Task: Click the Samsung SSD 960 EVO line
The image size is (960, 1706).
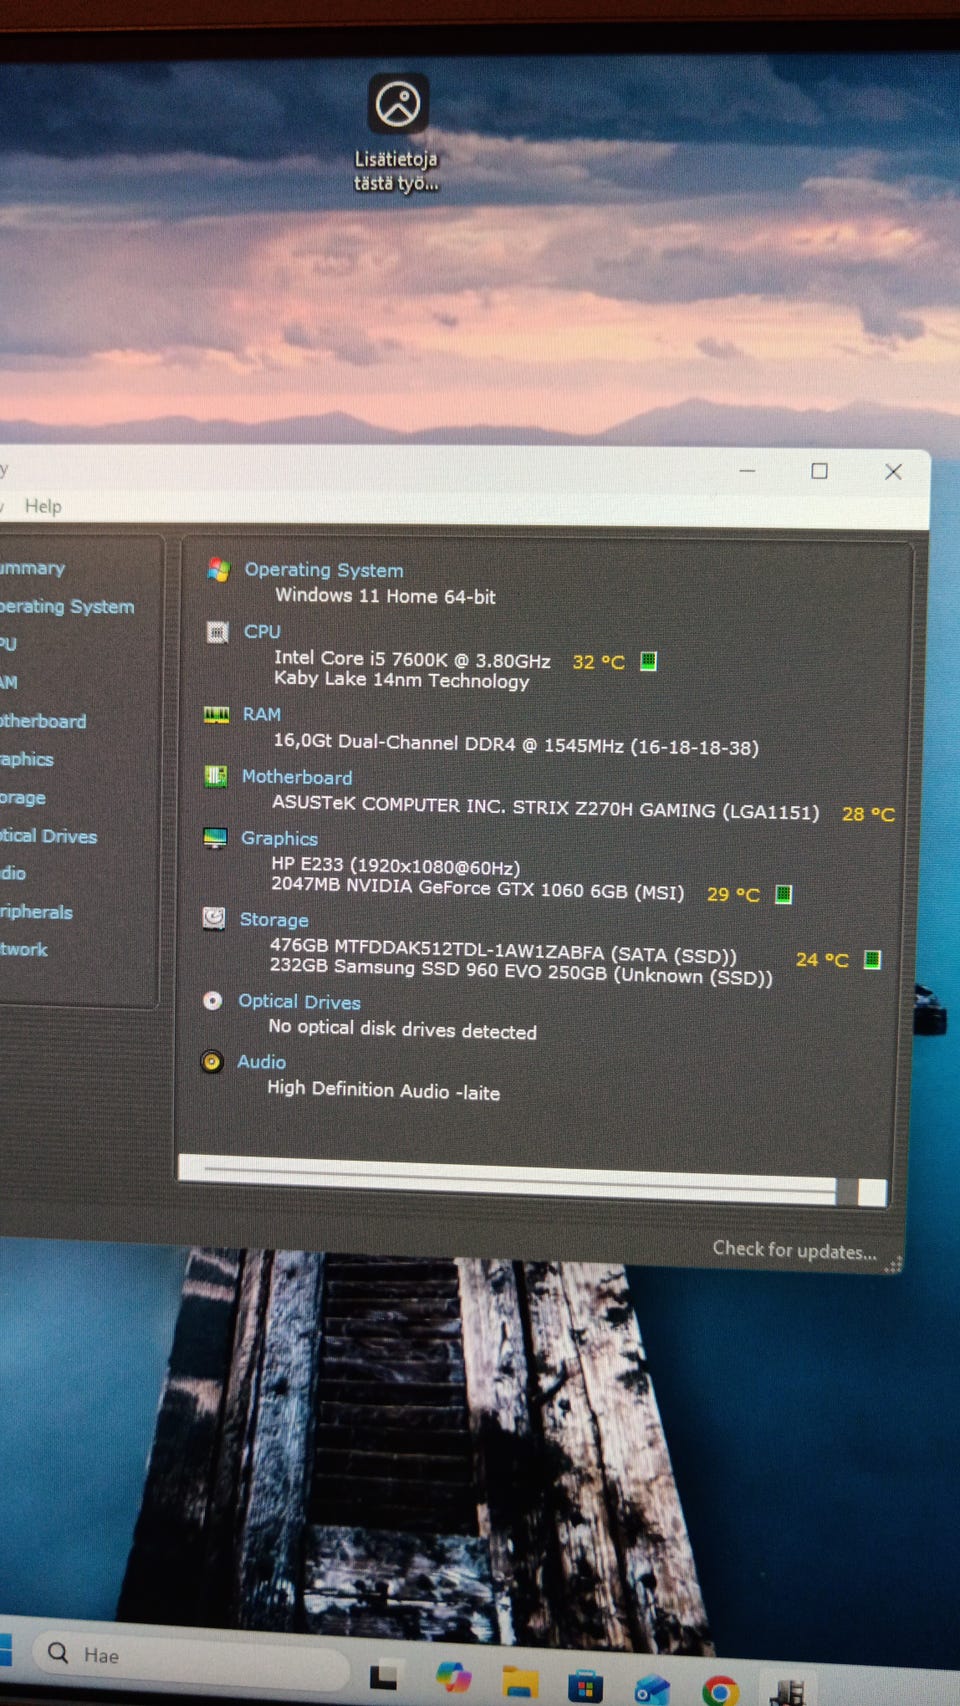Action: click(520, 971)
